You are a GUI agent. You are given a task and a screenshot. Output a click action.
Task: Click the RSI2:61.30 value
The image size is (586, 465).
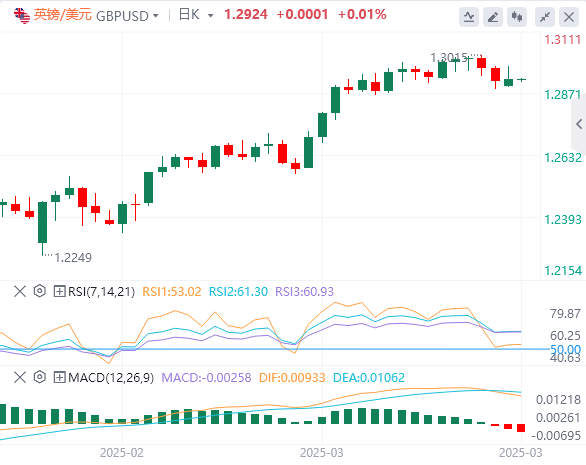[238, 292]
